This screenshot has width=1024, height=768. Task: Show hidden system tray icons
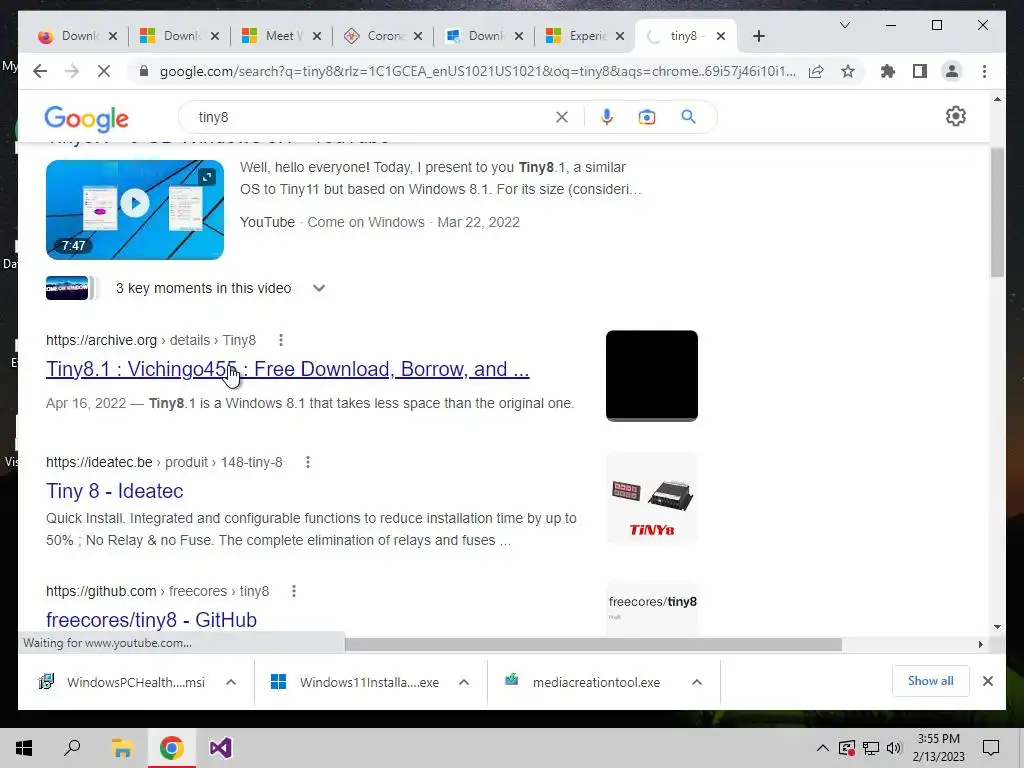click(x=823, y=748)
